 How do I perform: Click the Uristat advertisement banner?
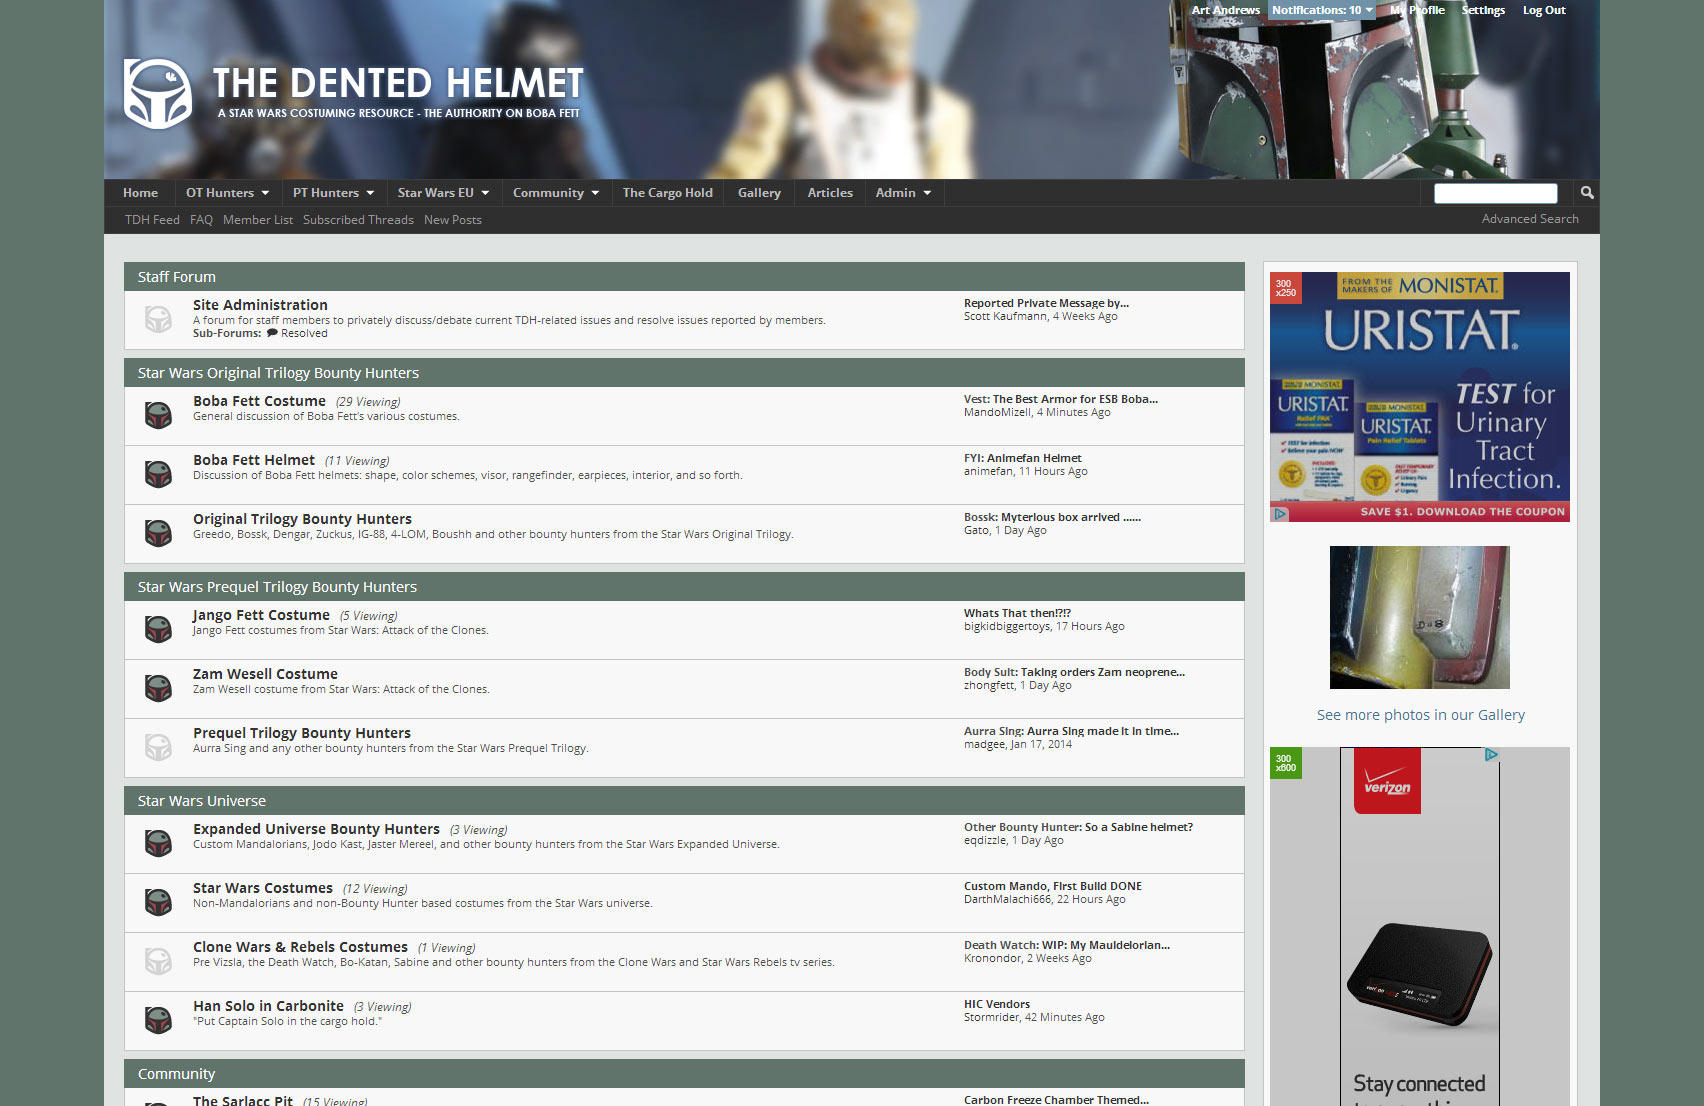pyautogui.click(x=1420, y=397)
